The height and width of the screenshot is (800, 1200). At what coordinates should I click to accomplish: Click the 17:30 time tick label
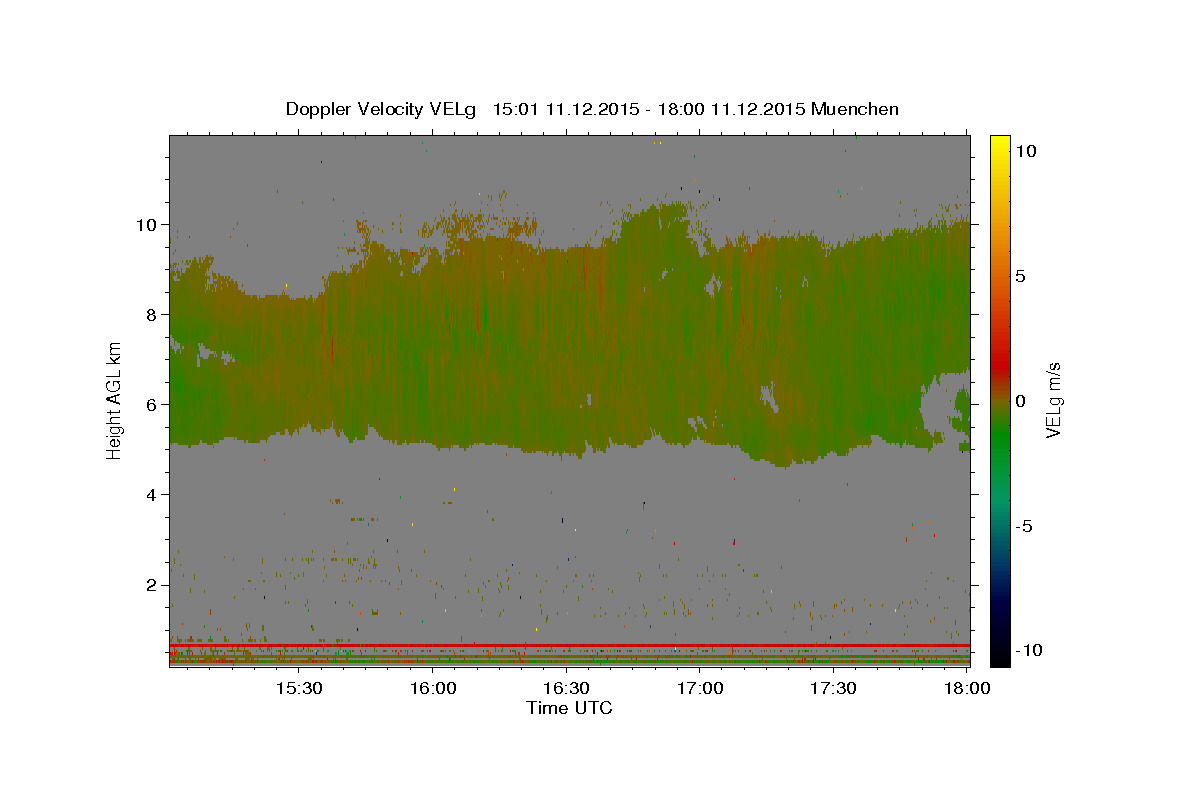833,688
